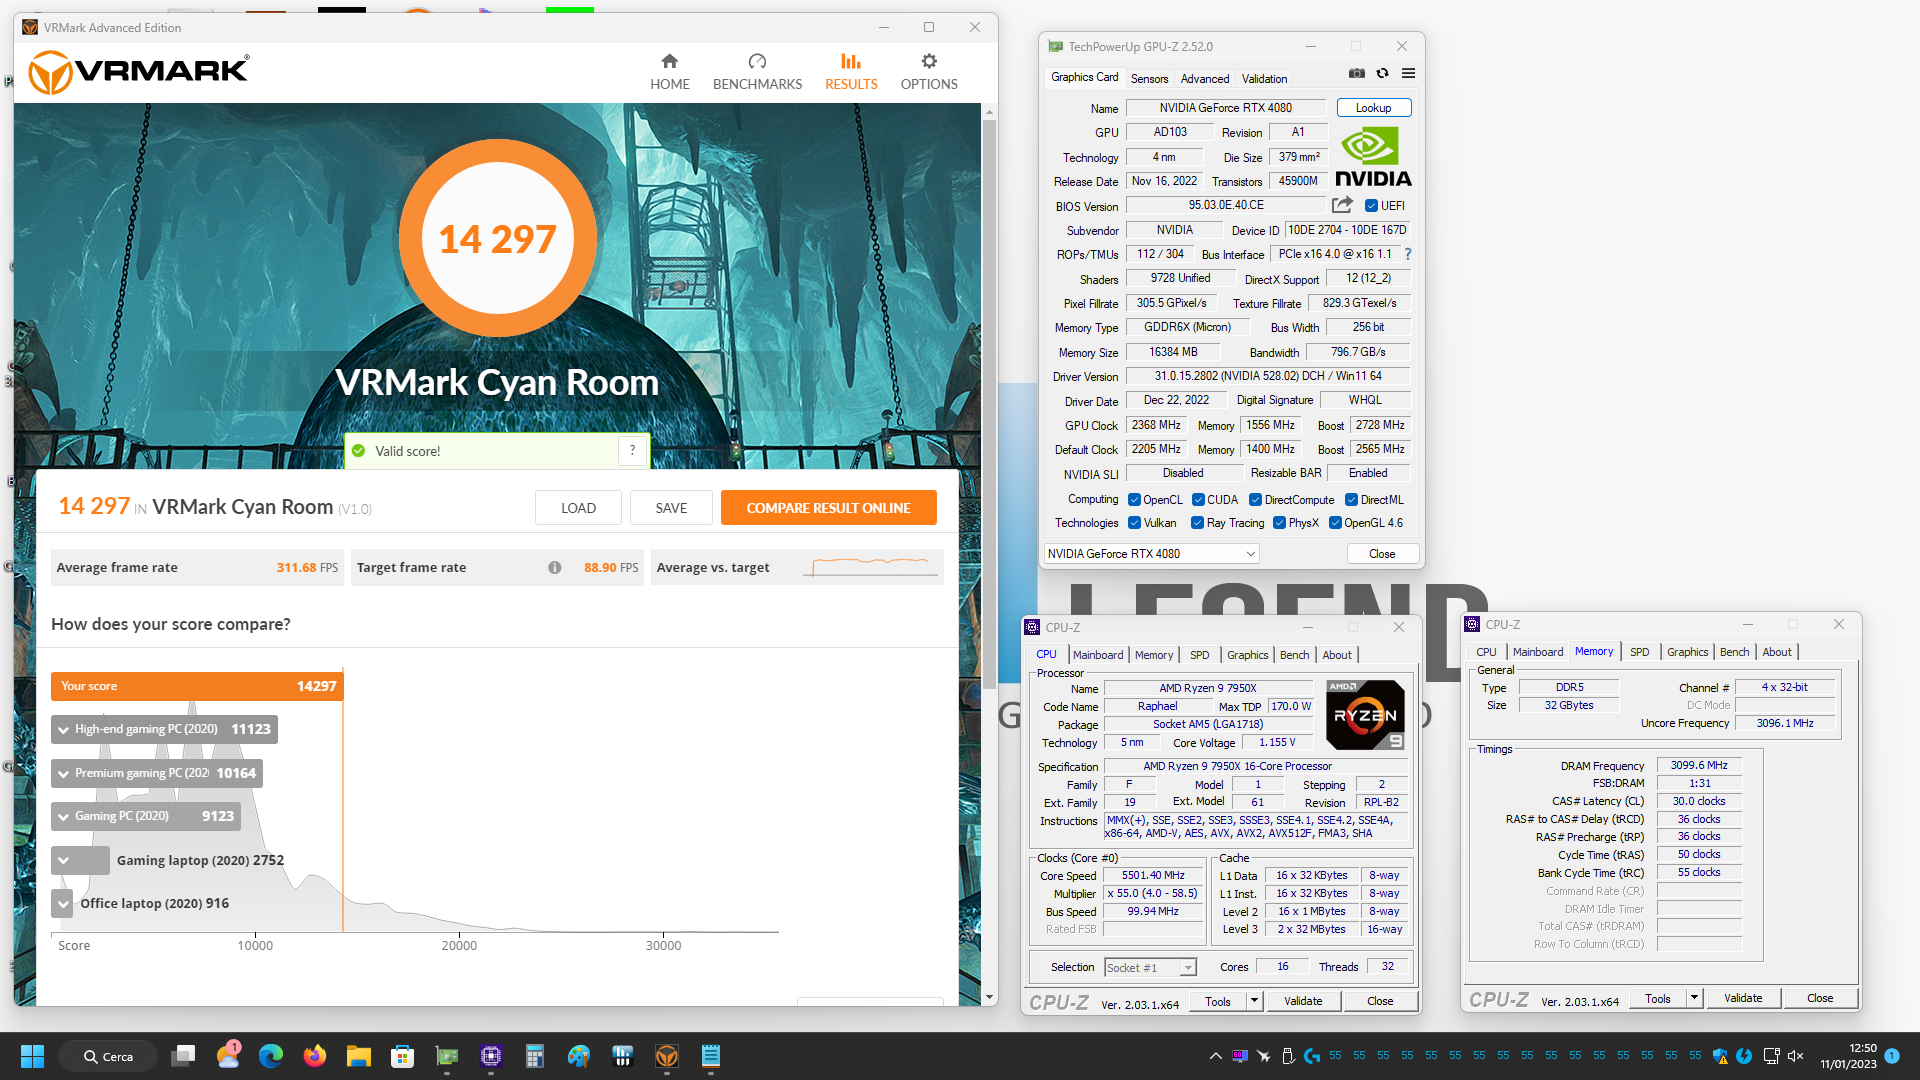
Task: Toggle the Vulkan checkbox
Action: [1134, 523]
